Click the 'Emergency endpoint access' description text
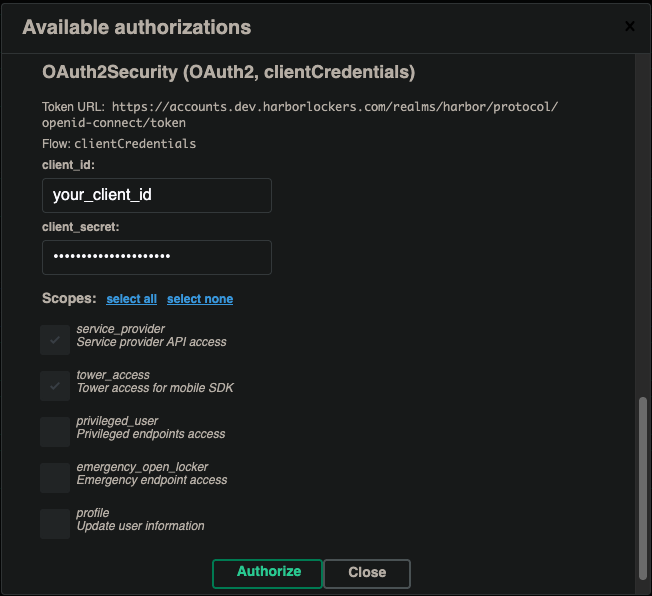The width and height of the screenshot is (652, 596). click(152, 480)
